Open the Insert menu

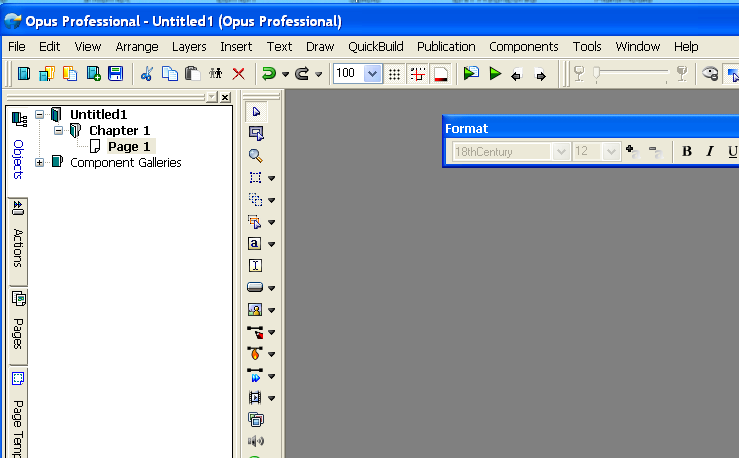click(236, 47)
